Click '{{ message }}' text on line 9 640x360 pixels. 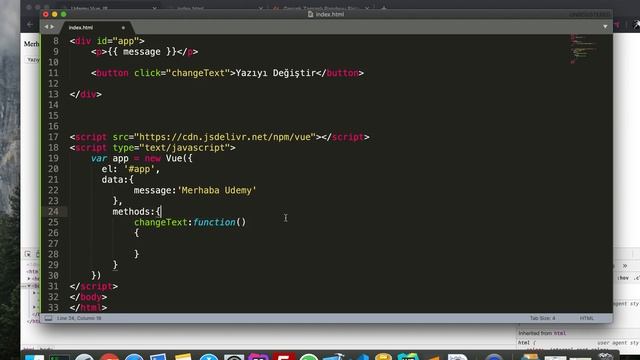pos(142,52)
